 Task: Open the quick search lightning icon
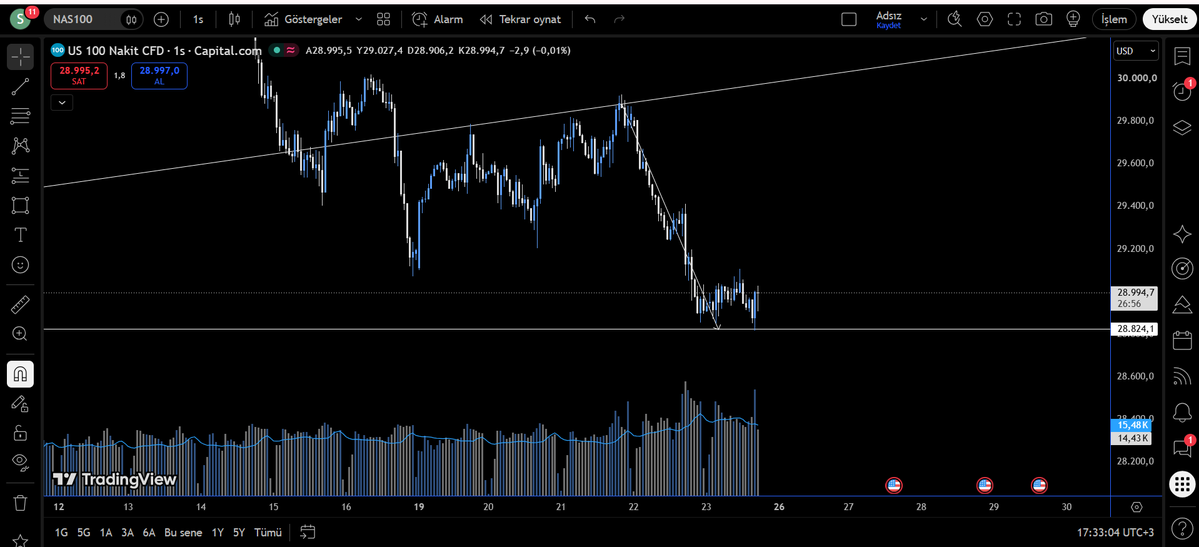(x=954, y=19)
